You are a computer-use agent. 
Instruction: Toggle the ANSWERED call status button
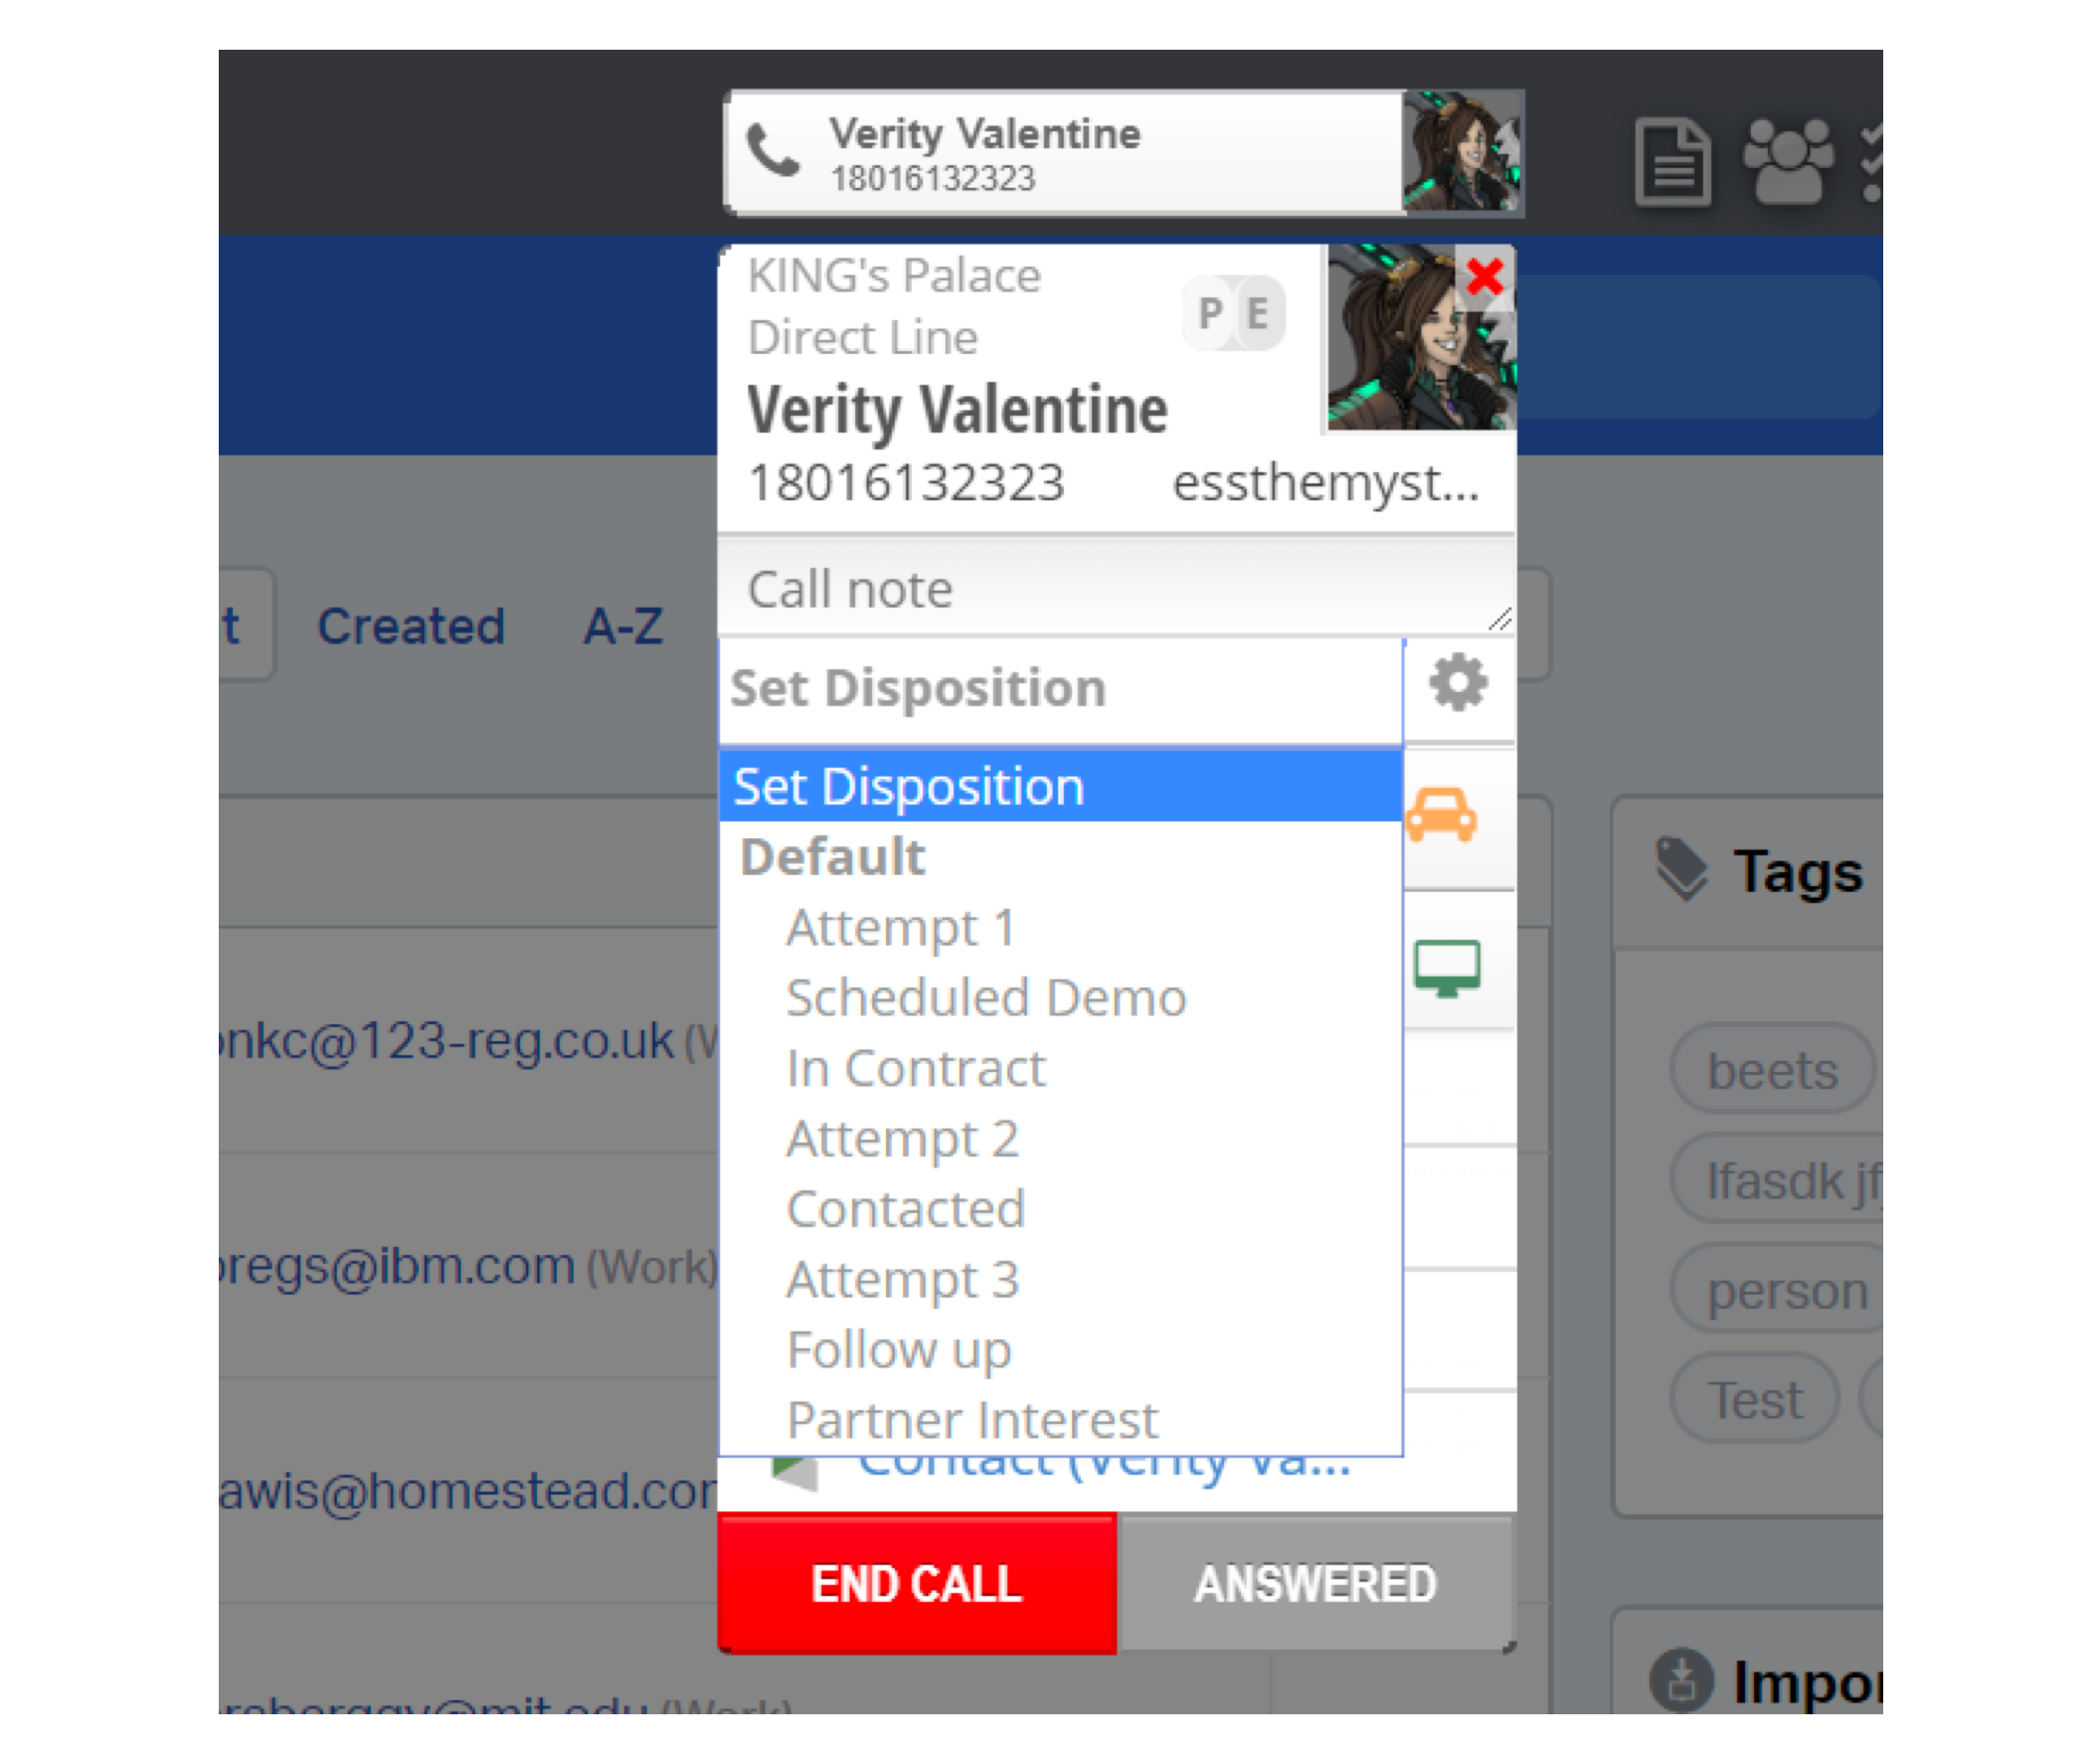point(1315,1584)
